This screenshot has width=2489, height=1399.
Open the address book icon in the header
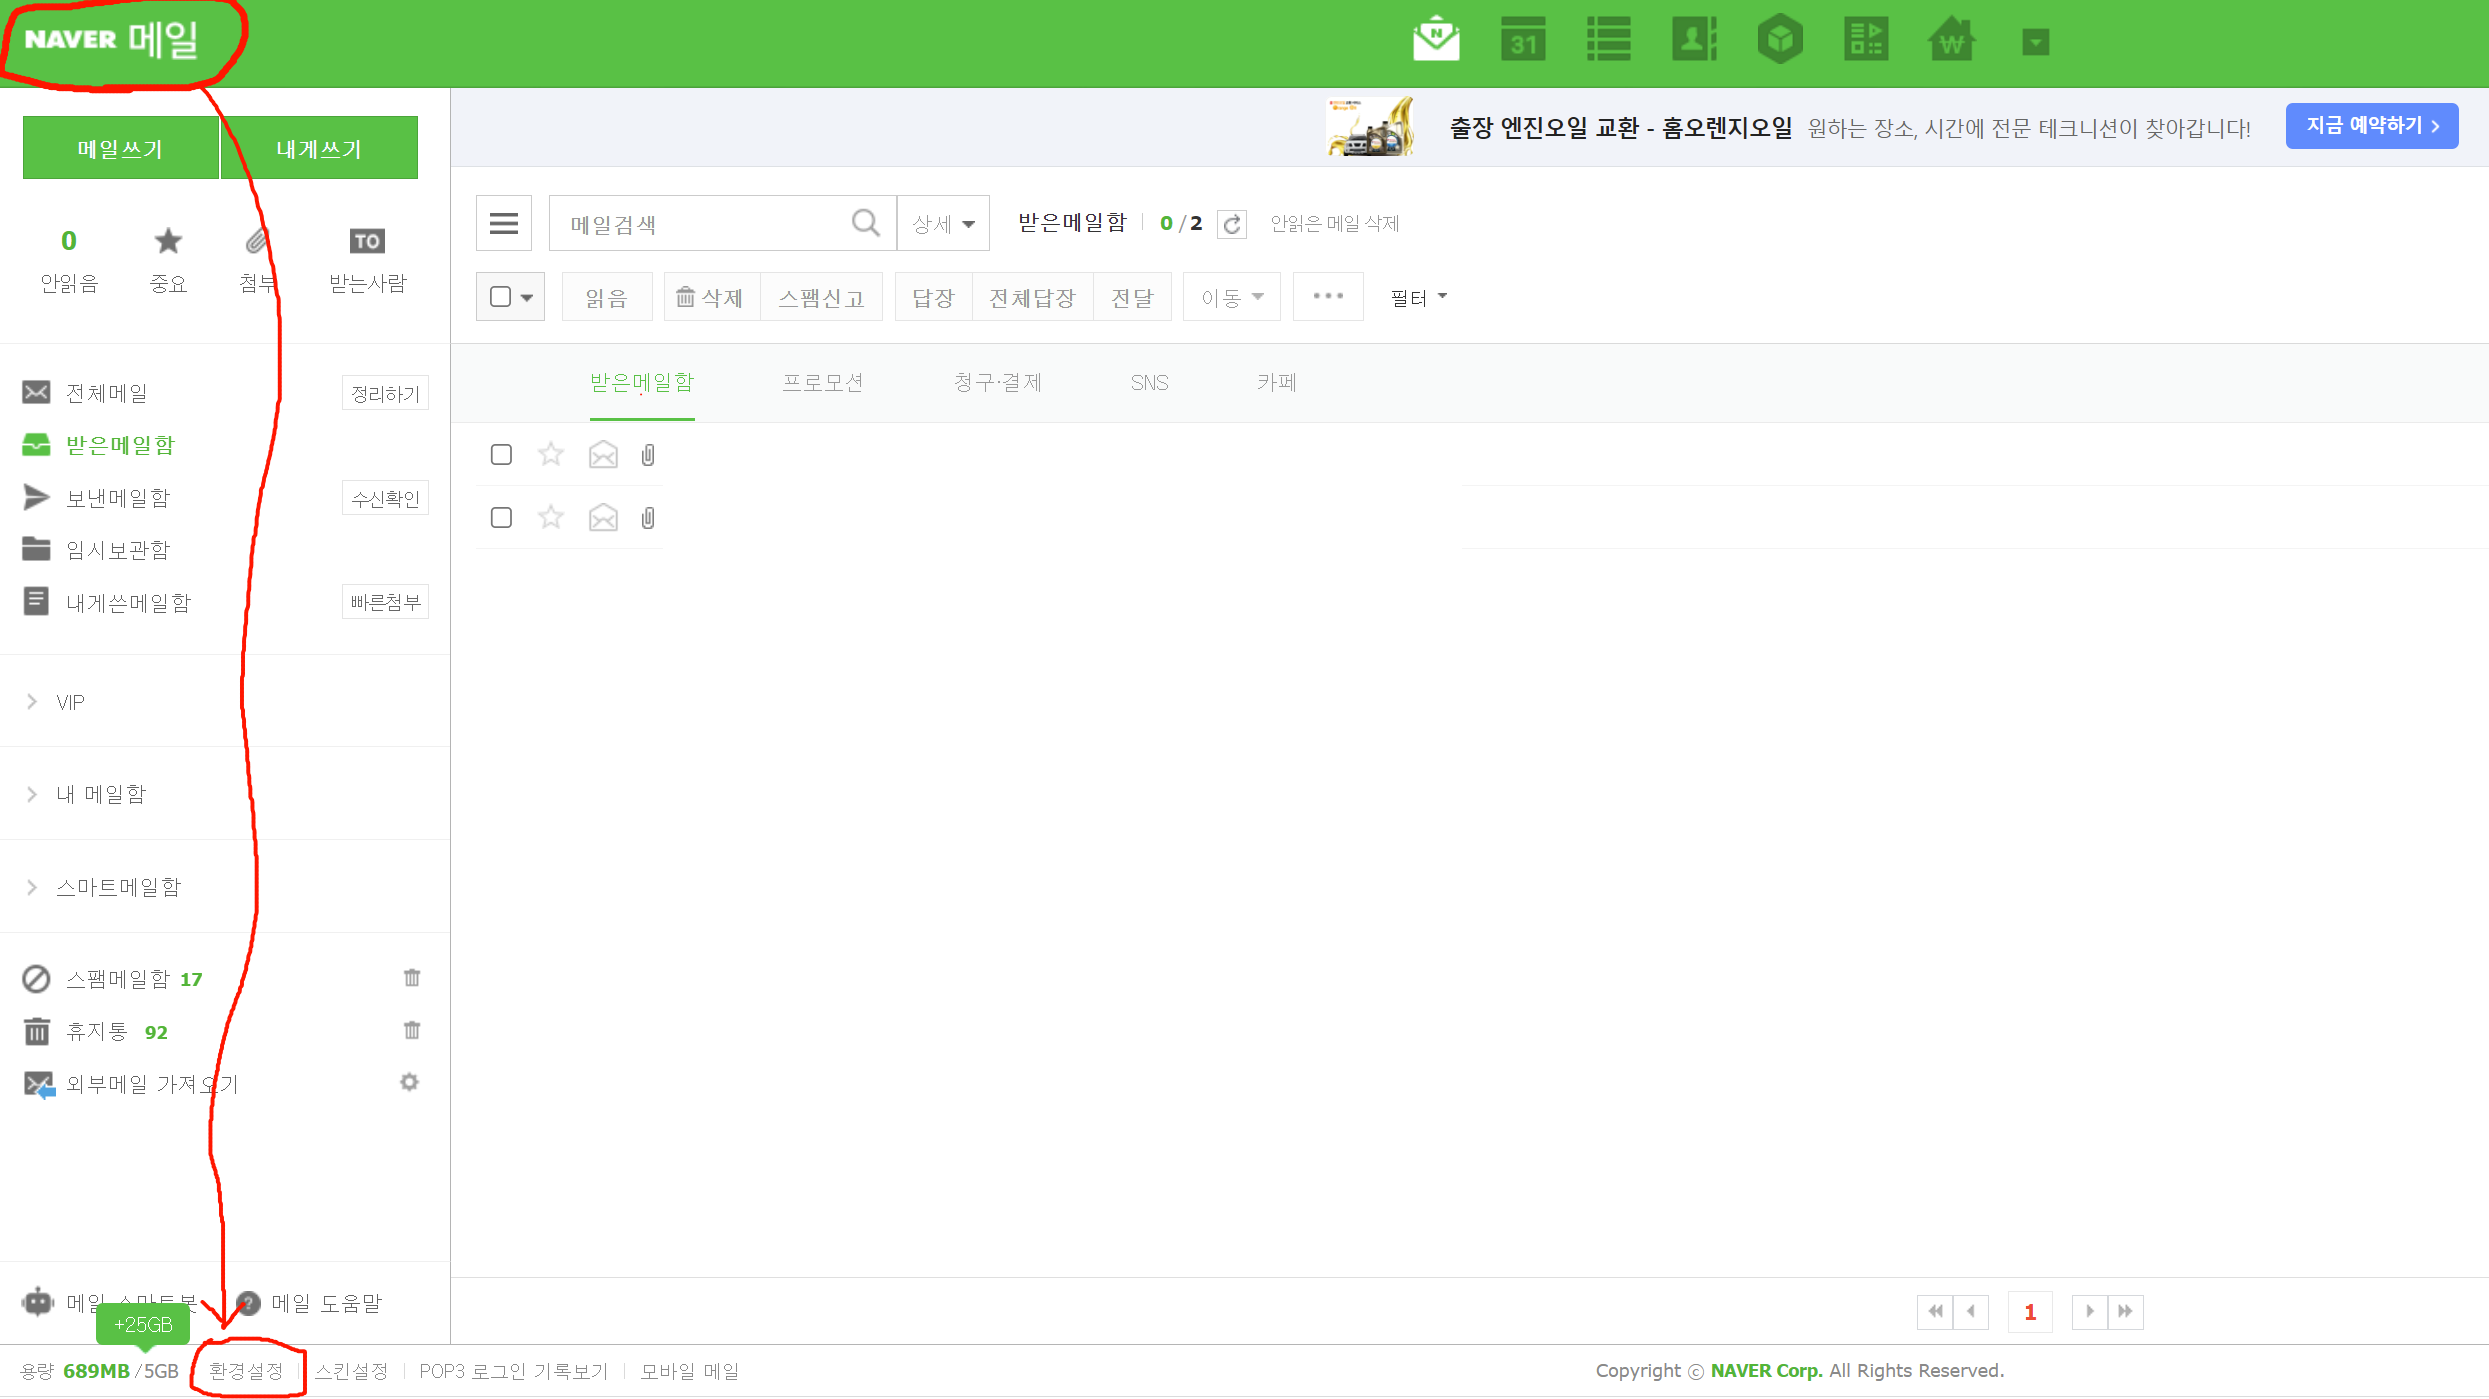click(x=1694, y=41)
